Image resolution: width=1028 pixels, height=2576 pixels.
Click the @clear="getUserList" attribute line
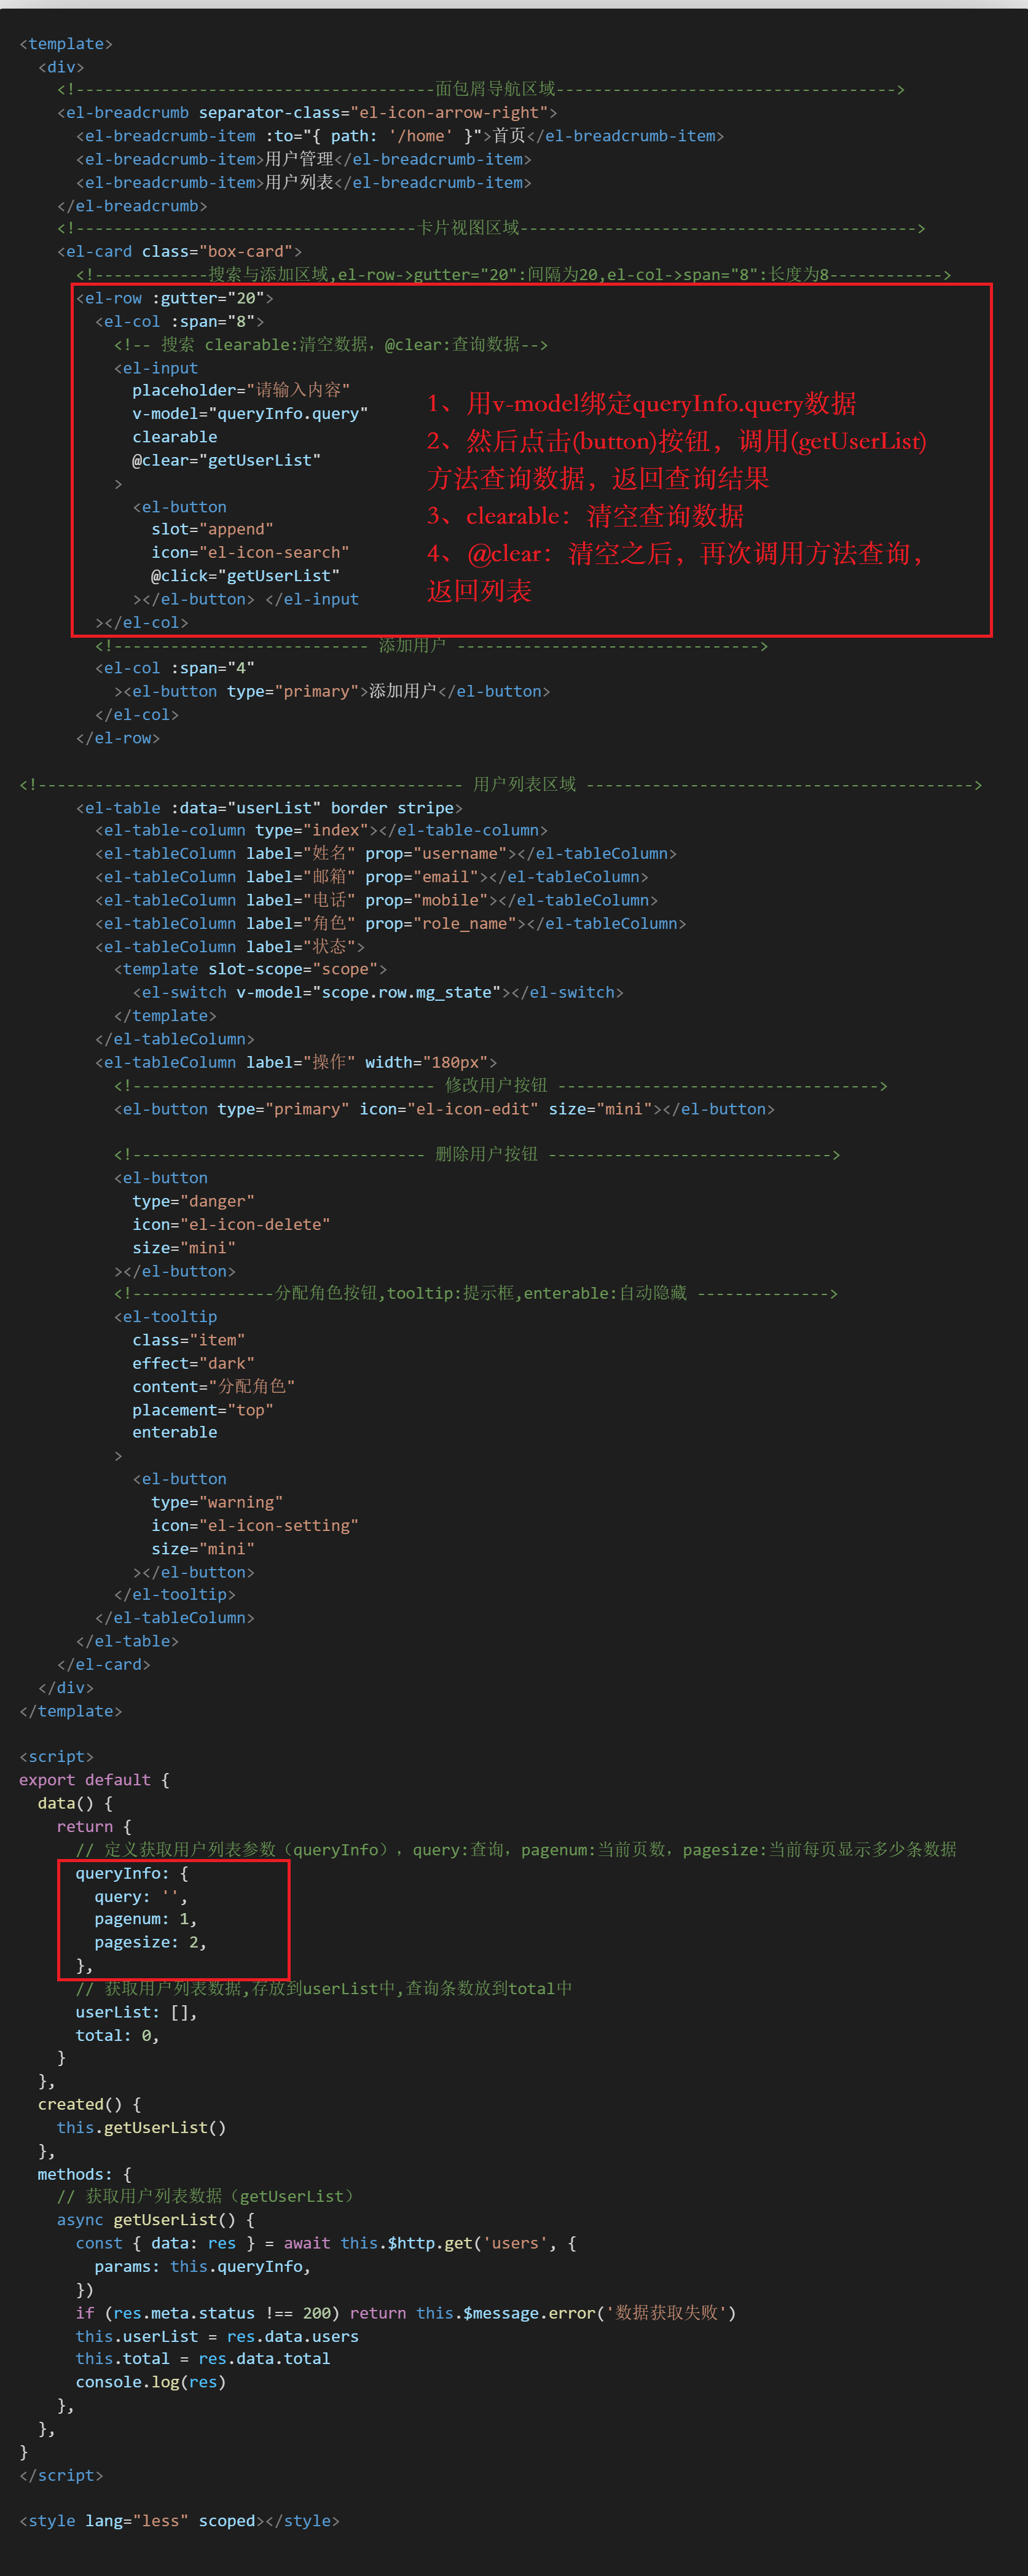(x=227, y=460)
